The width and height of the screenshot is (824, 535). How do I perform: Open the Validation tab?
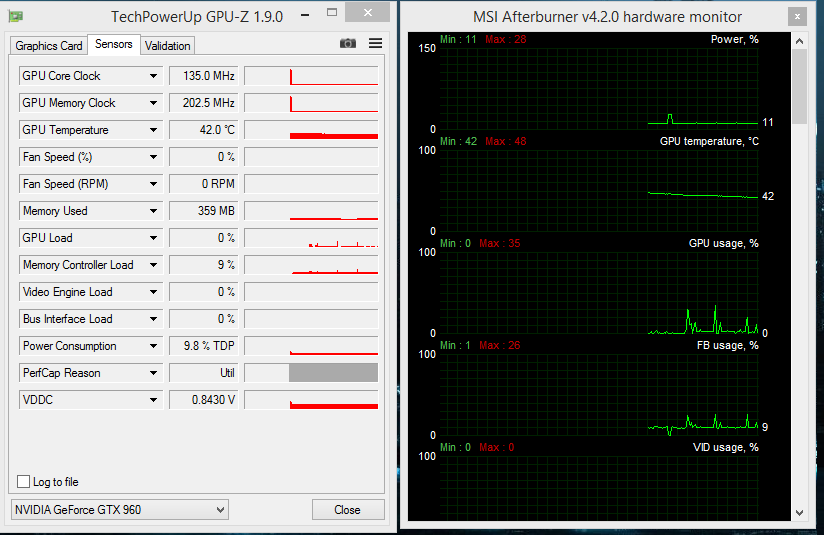[168, 46]
